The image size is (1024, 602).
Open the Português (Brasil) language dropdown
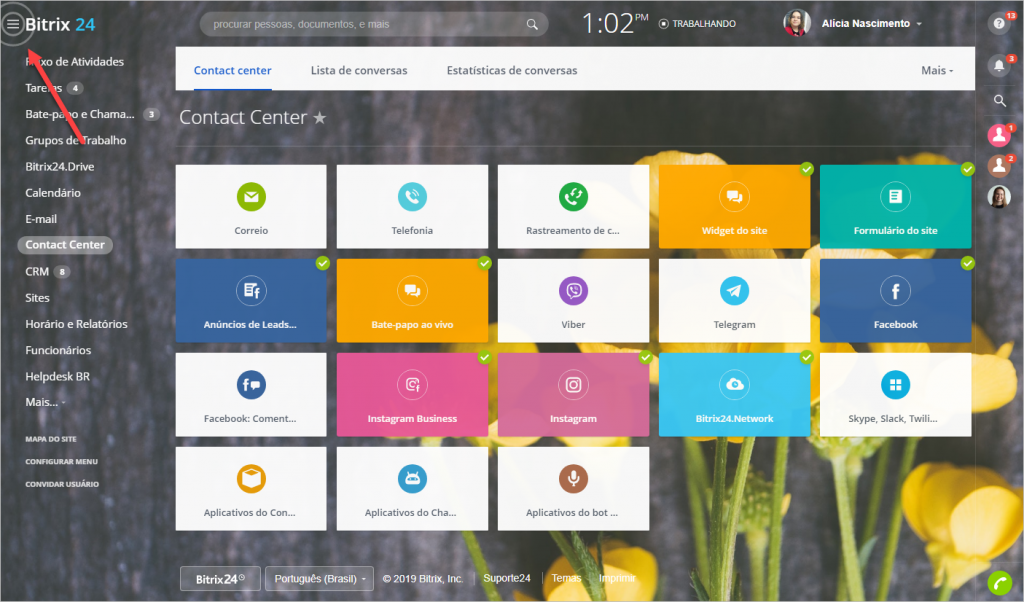319,578
